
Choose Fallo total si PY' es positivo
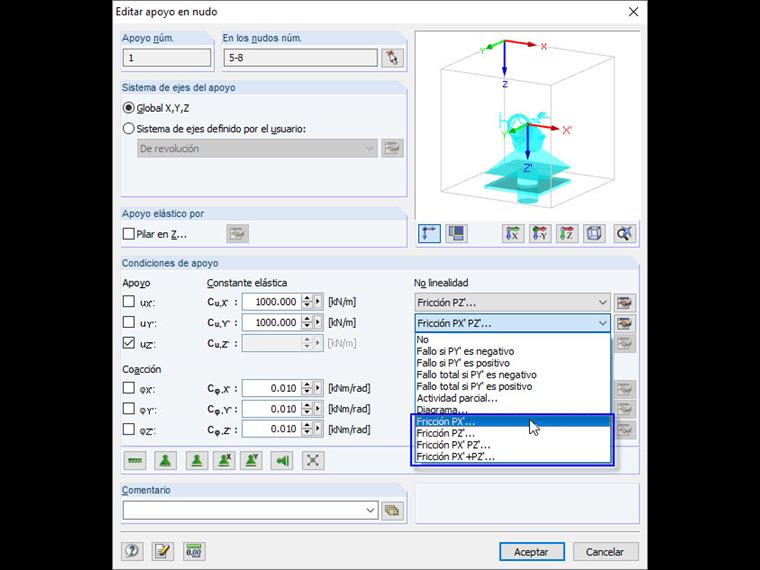point(513,386)
